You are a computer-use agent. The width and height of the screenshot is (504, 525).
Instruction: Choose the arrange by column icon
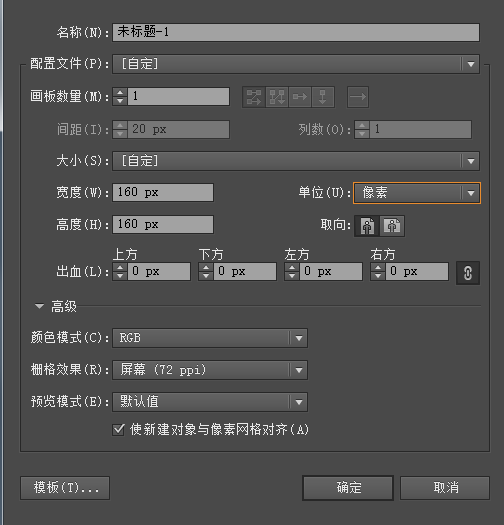[323, 97]
